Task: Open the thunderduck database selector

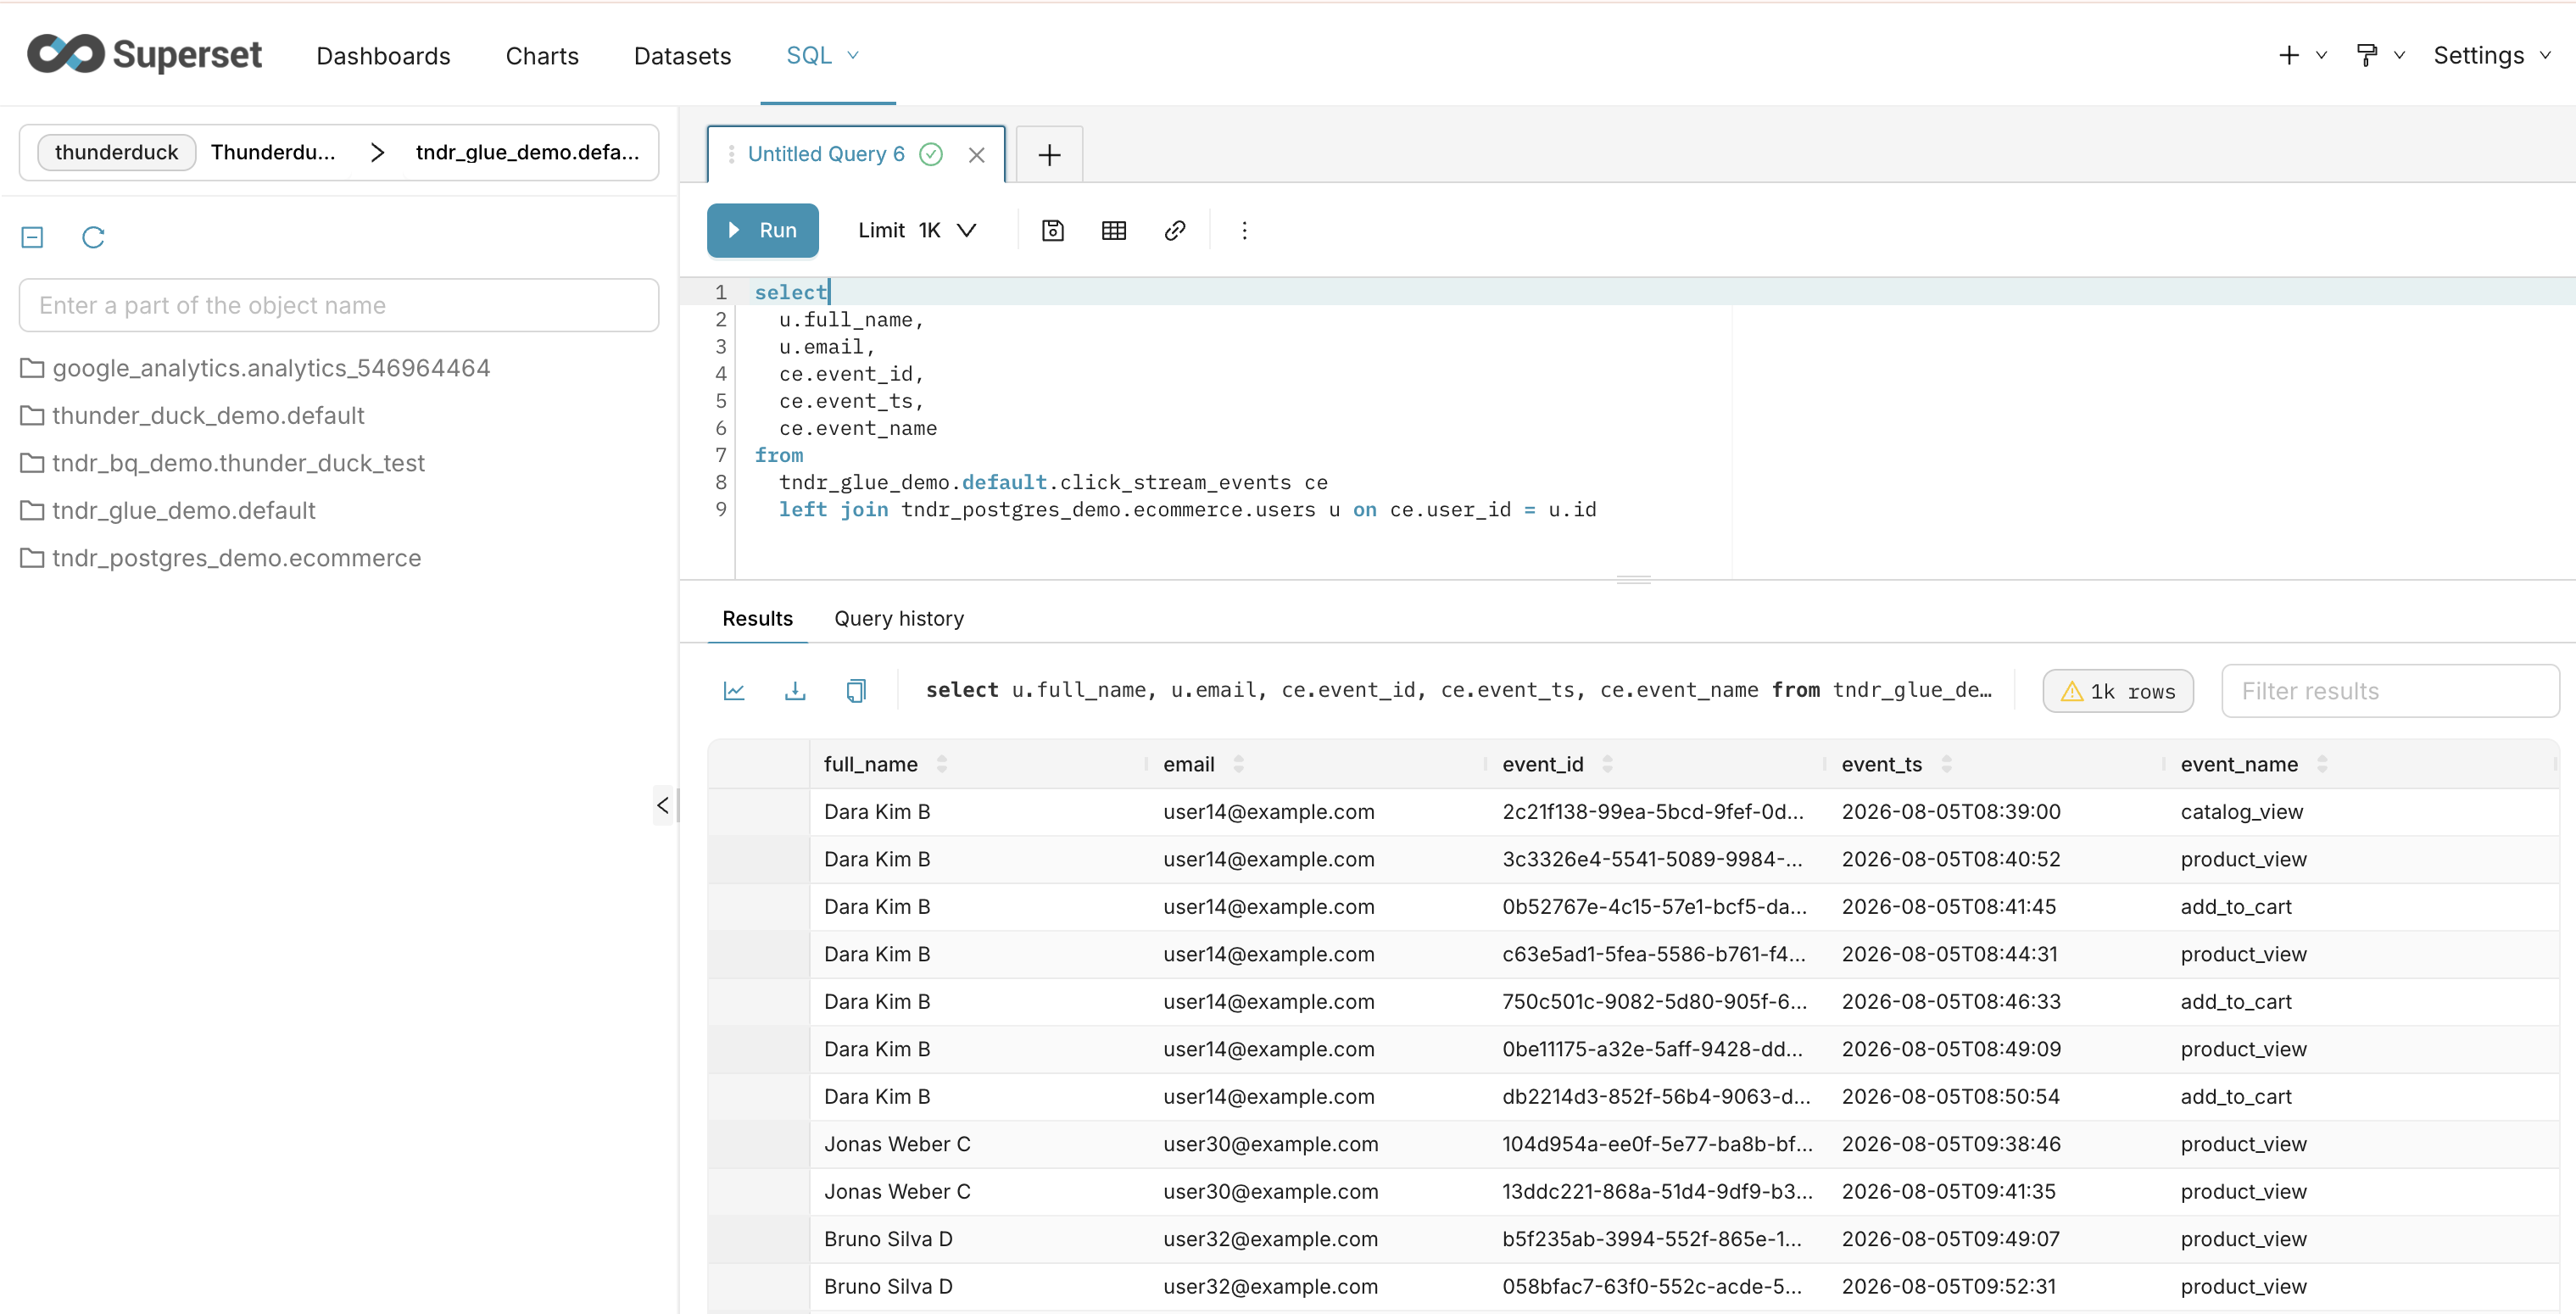Action: tap(339, 152)
